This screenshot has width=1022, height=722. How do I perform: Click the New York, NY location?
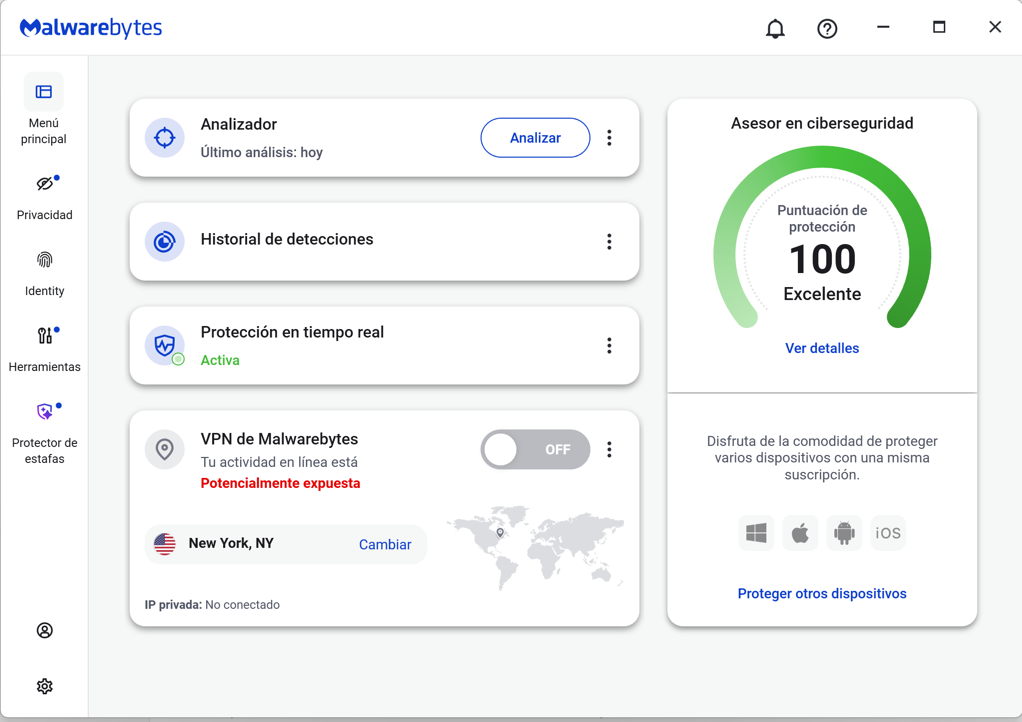tap(231, 543)
